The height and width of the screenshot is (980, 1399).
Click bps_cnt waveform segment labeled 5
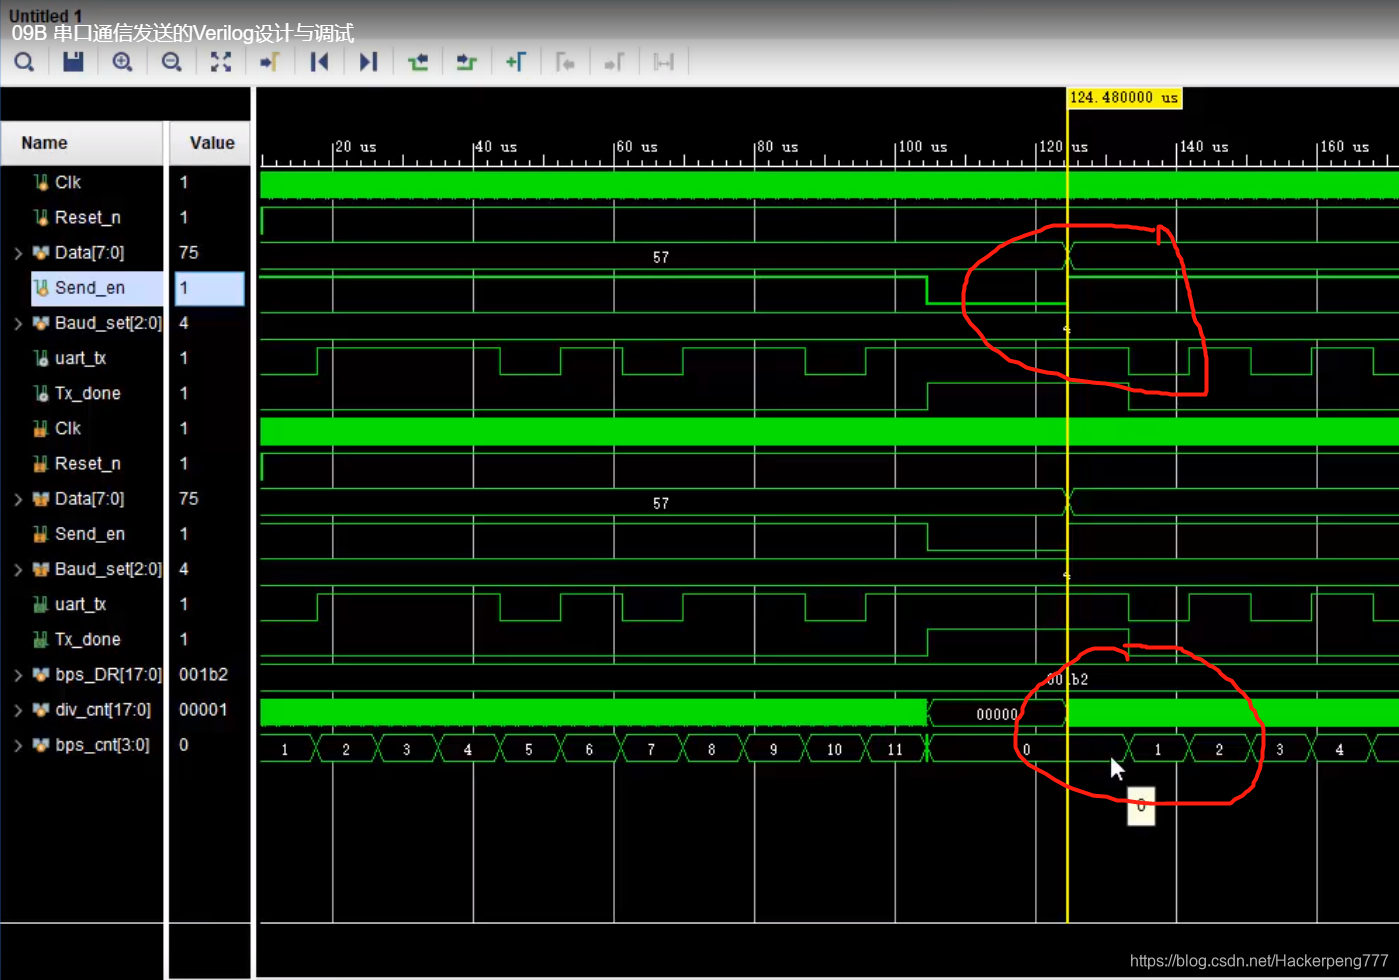coord(529,749)
